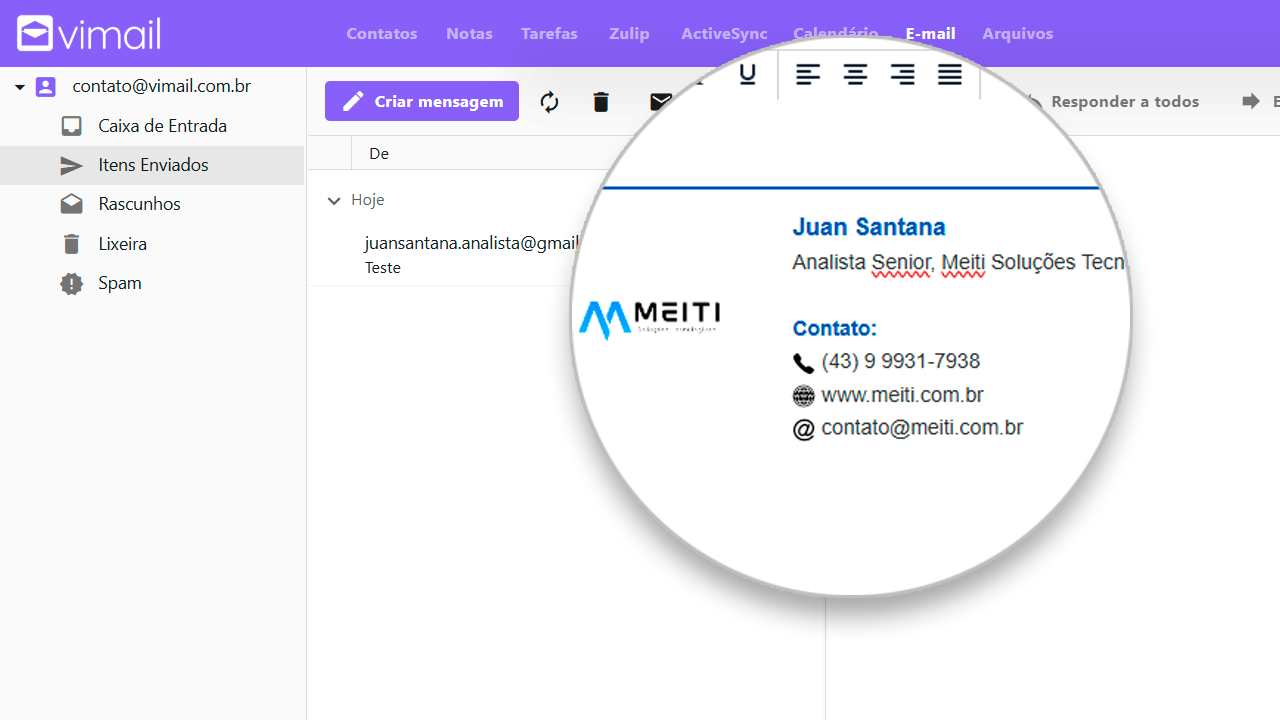The height and width of the screenshot is (720, 1280).
Task: Click the Juan Santana signature name
Action: tap(869, 227)
